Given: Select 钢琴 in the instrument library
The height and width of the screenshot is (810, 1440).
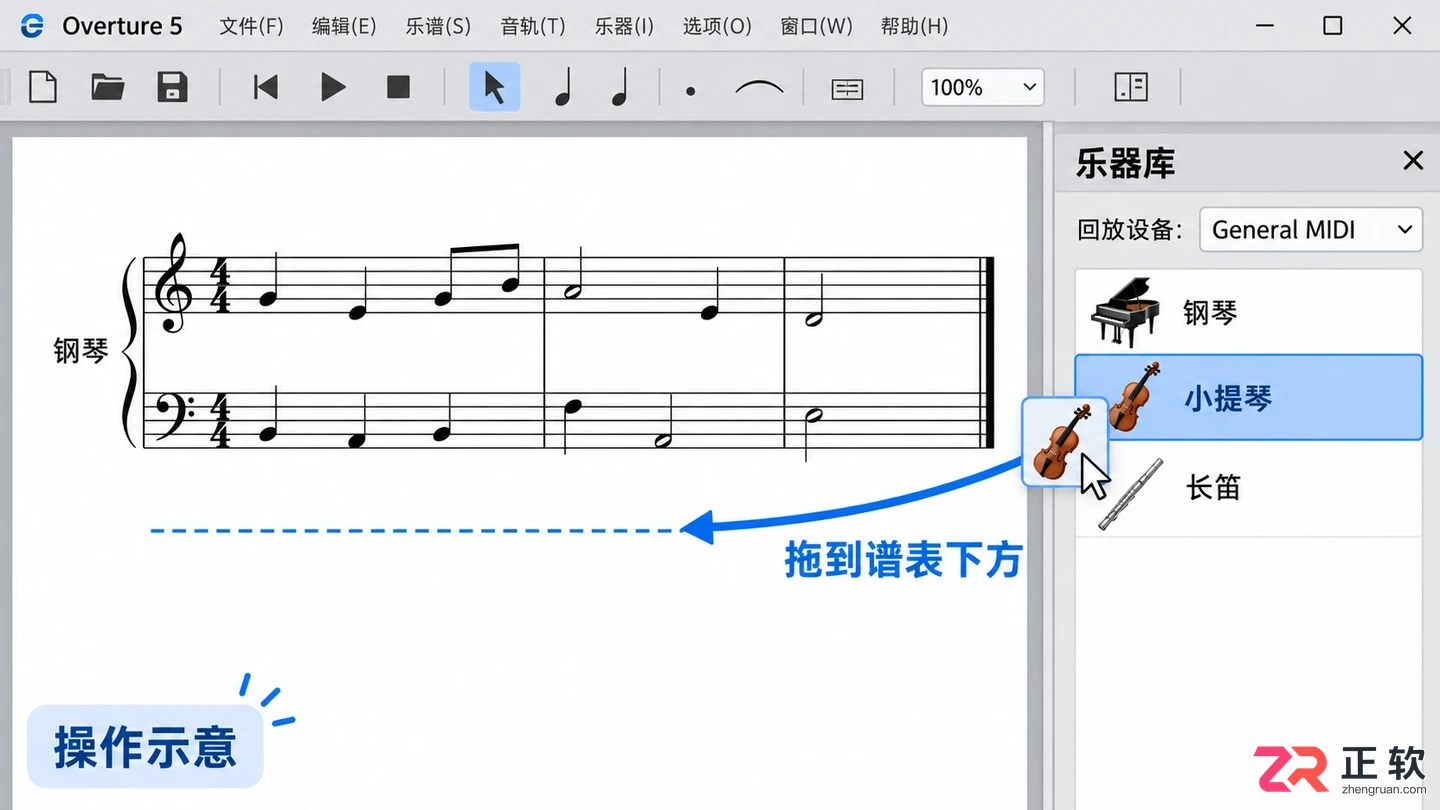Looking at the screenshot, I should pos(1248,312).
